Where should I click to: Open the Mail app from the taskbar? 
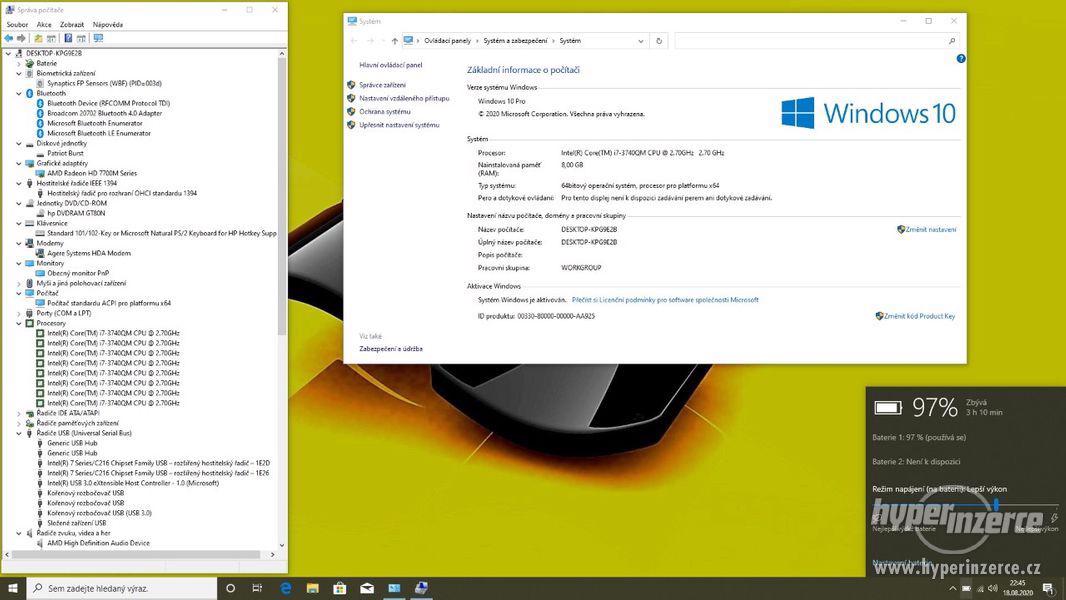tap(366, 588)
